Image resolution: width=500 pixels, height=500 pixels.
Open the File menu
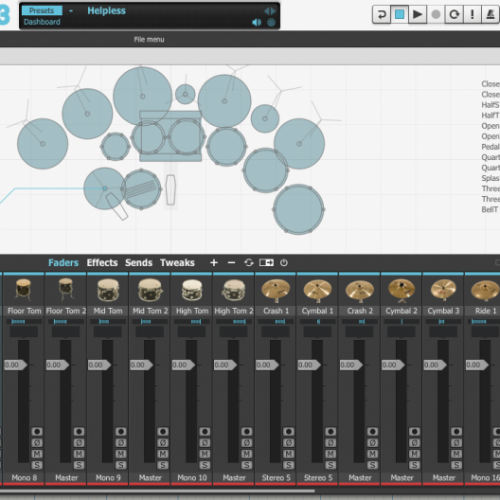(149, 40)
